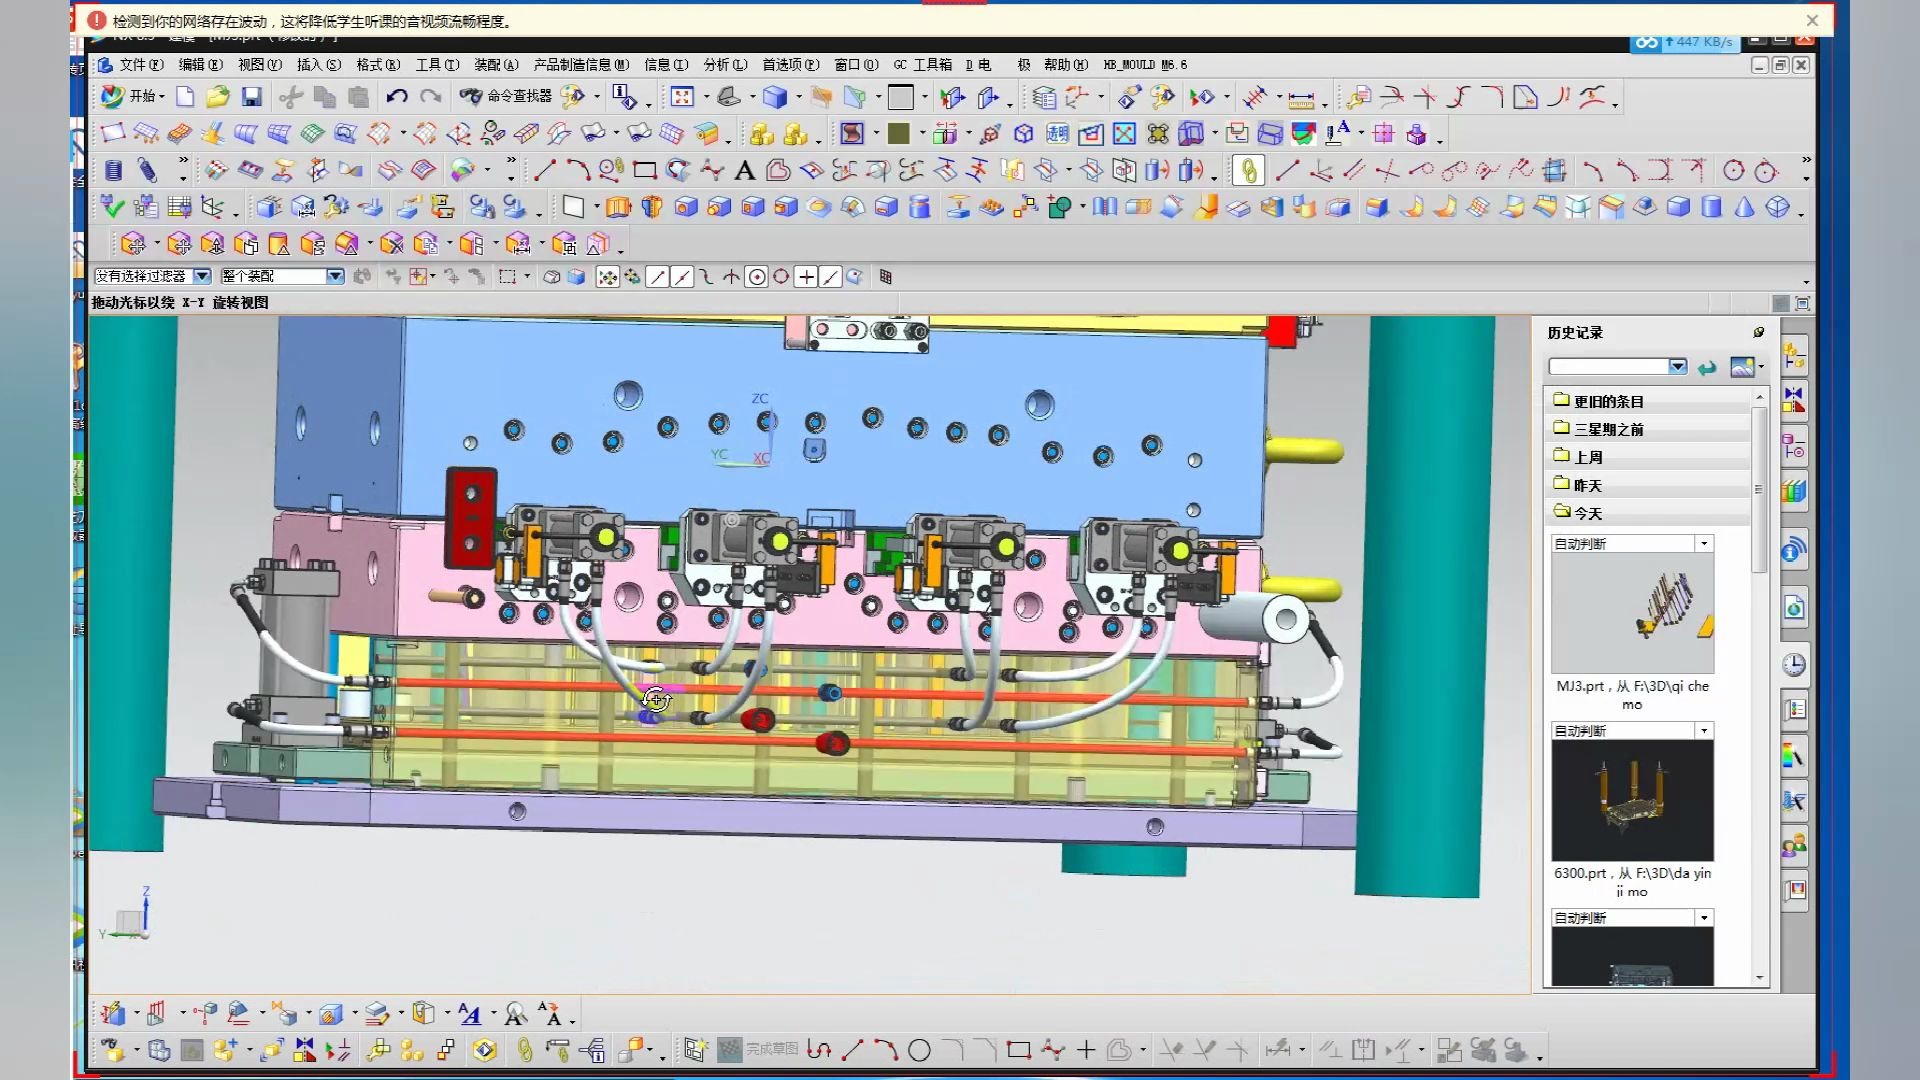Click the olive green color swatch

coord(898,134)
